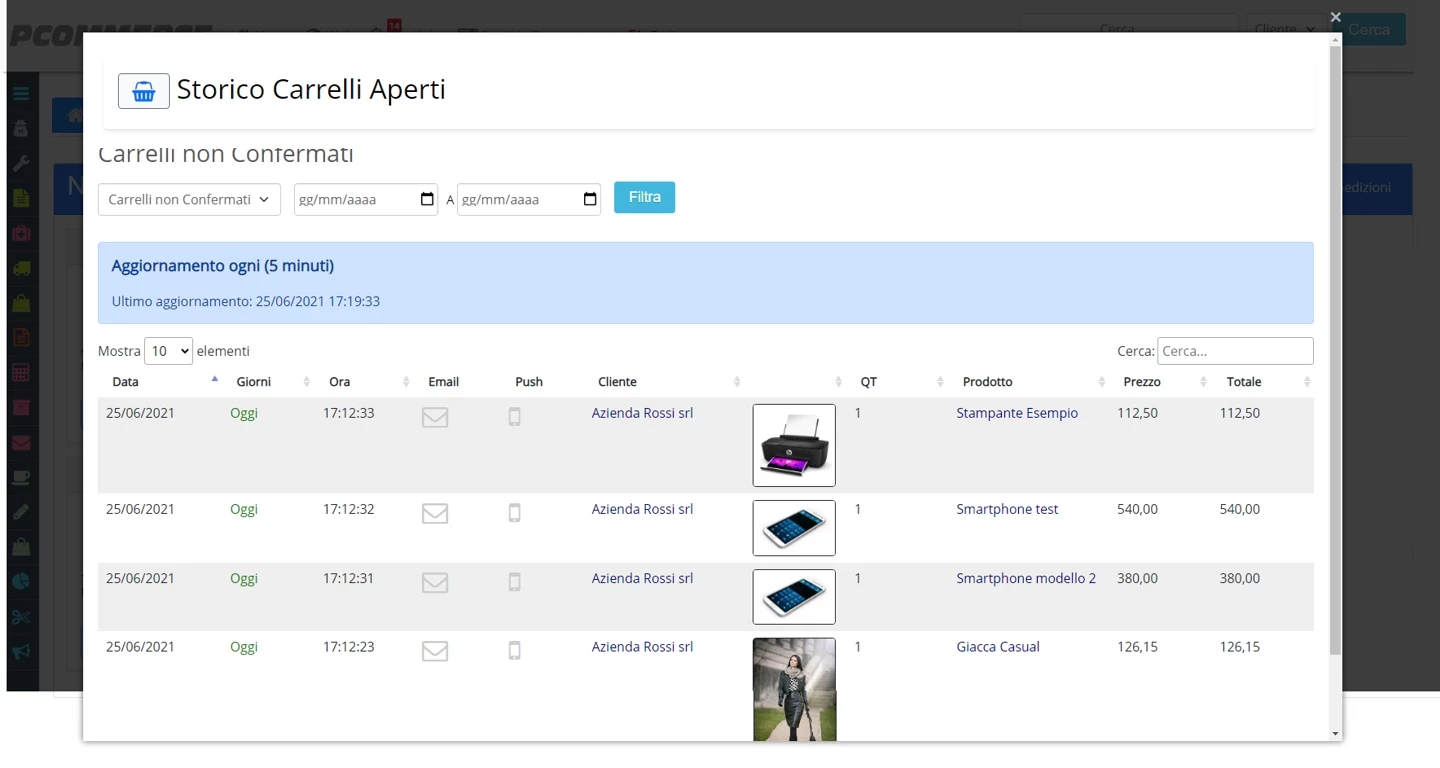
Task: Open the Smartphone modello 2 product link
Action: coord(1026,578)
